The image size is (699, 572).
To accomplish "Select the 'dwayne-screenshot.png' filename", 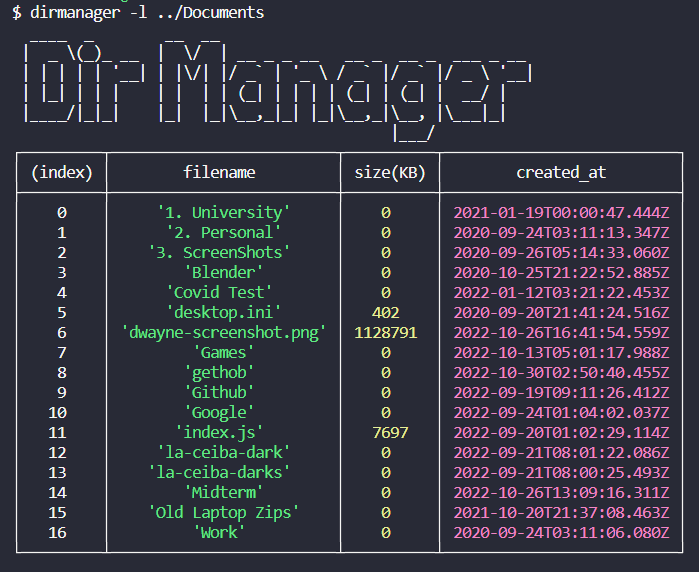I will coord(223,333).
